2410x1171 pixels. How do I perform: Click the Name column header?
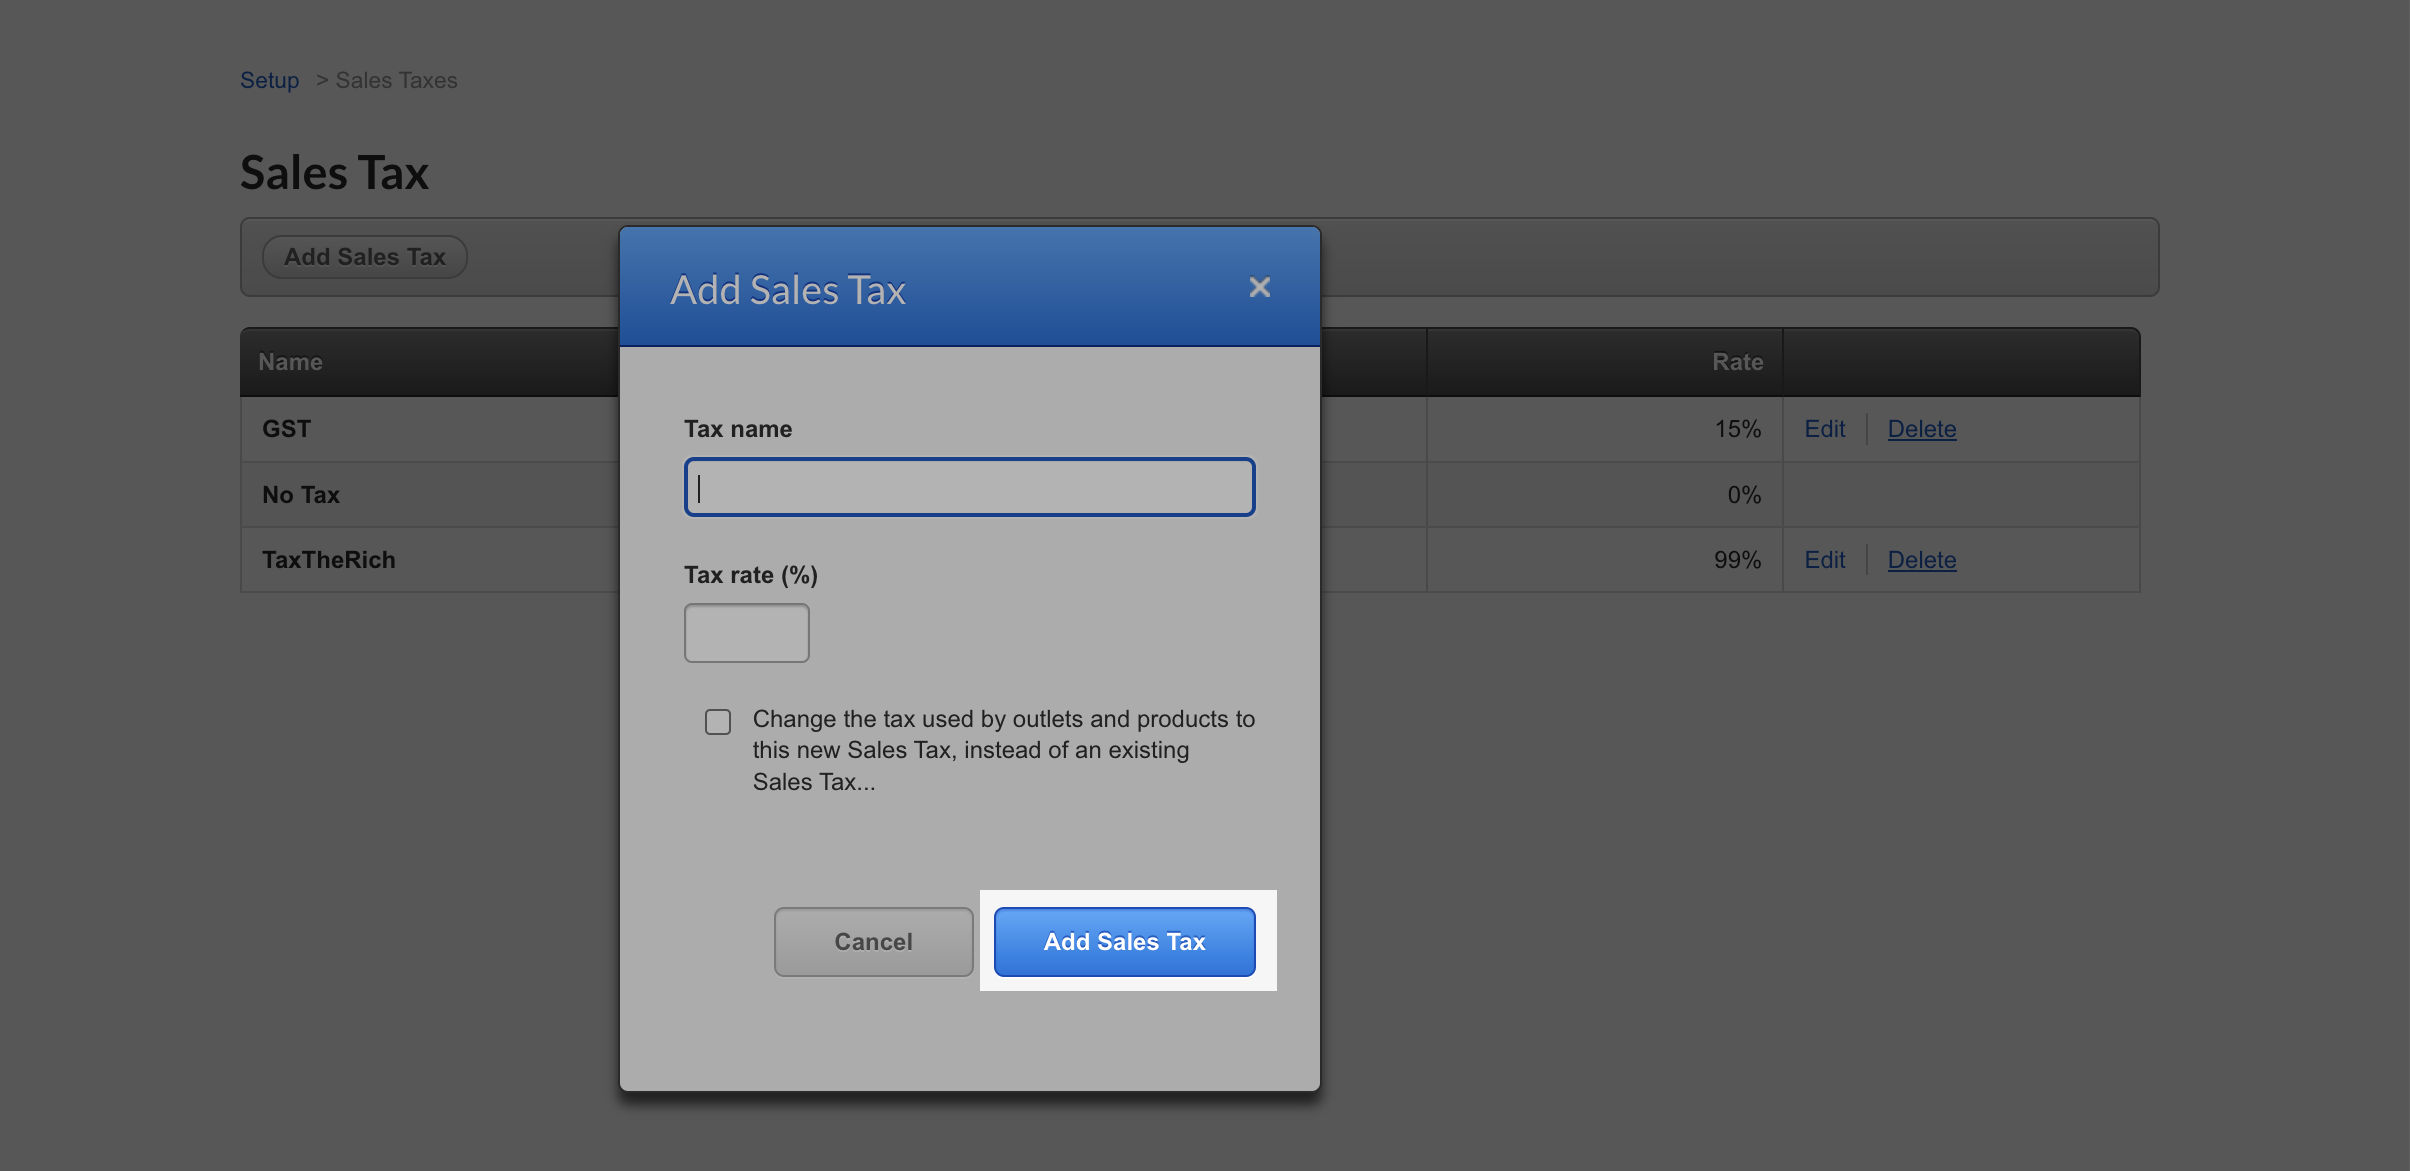(290, 362)
